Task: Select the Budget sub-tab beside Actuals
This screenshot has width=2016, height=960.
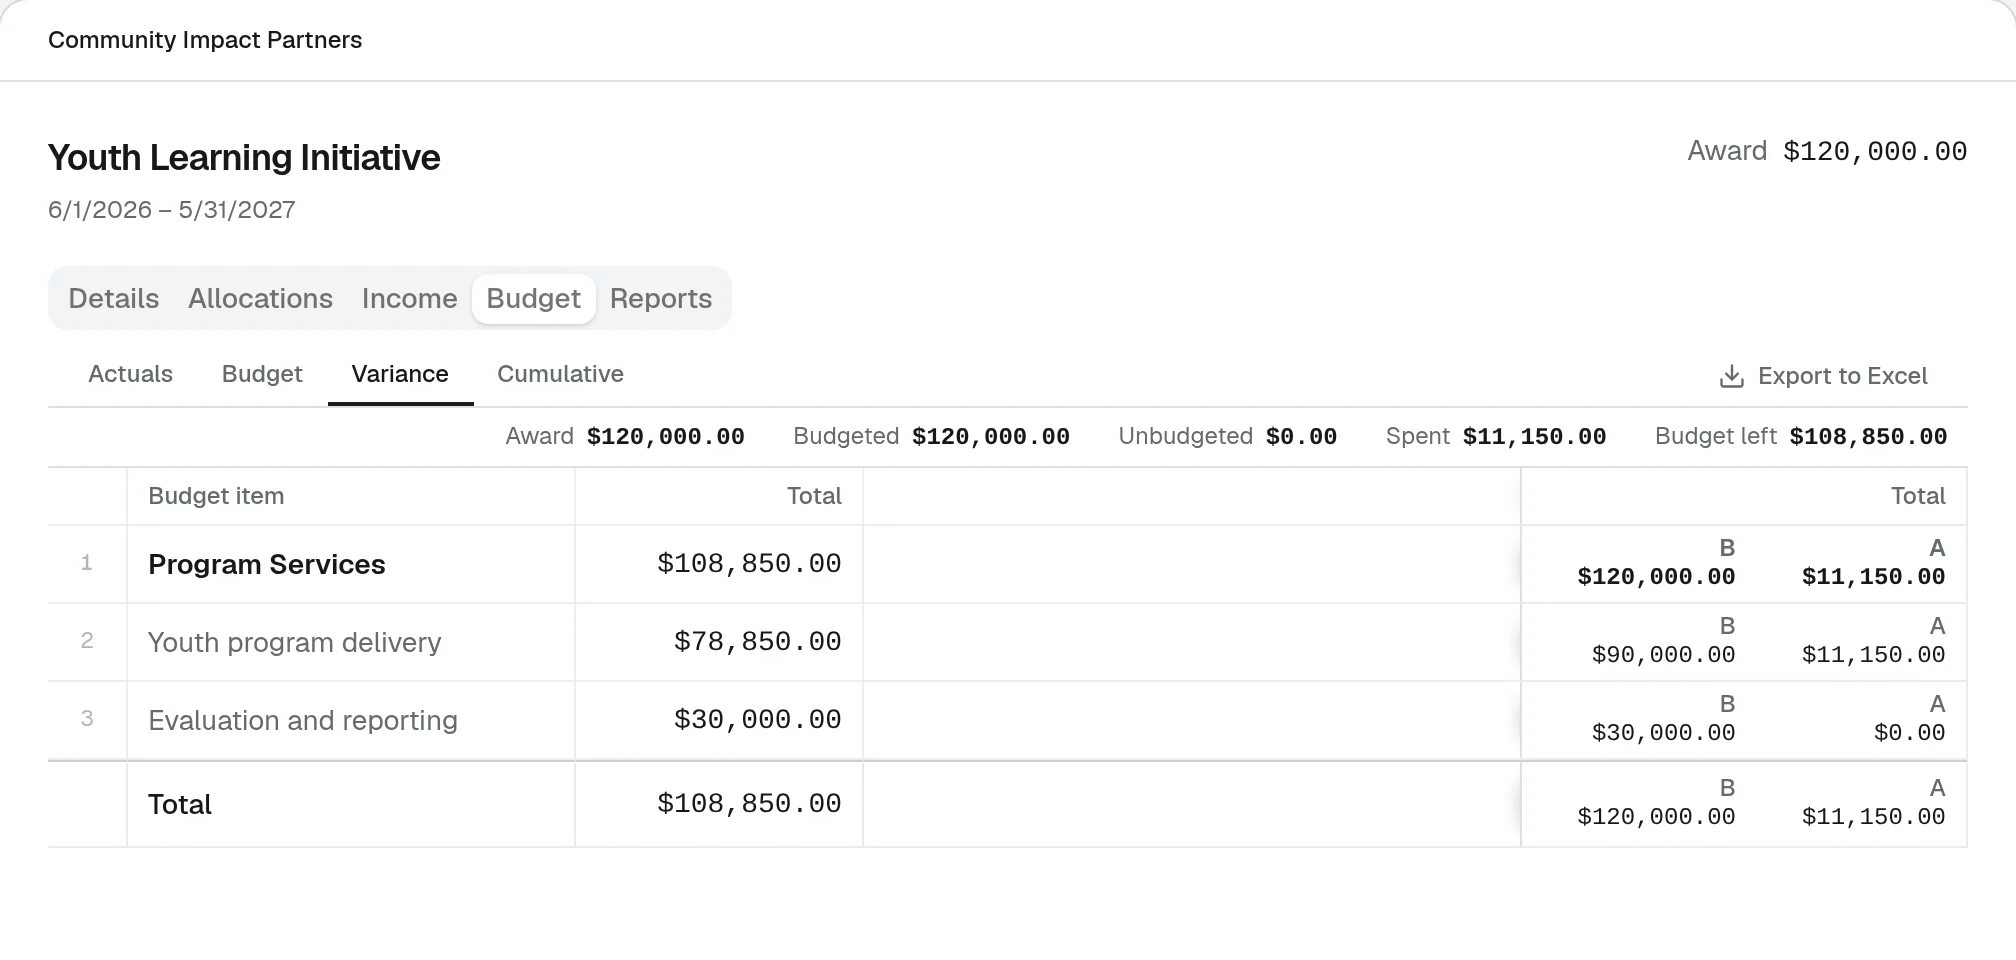Action: 262,374
